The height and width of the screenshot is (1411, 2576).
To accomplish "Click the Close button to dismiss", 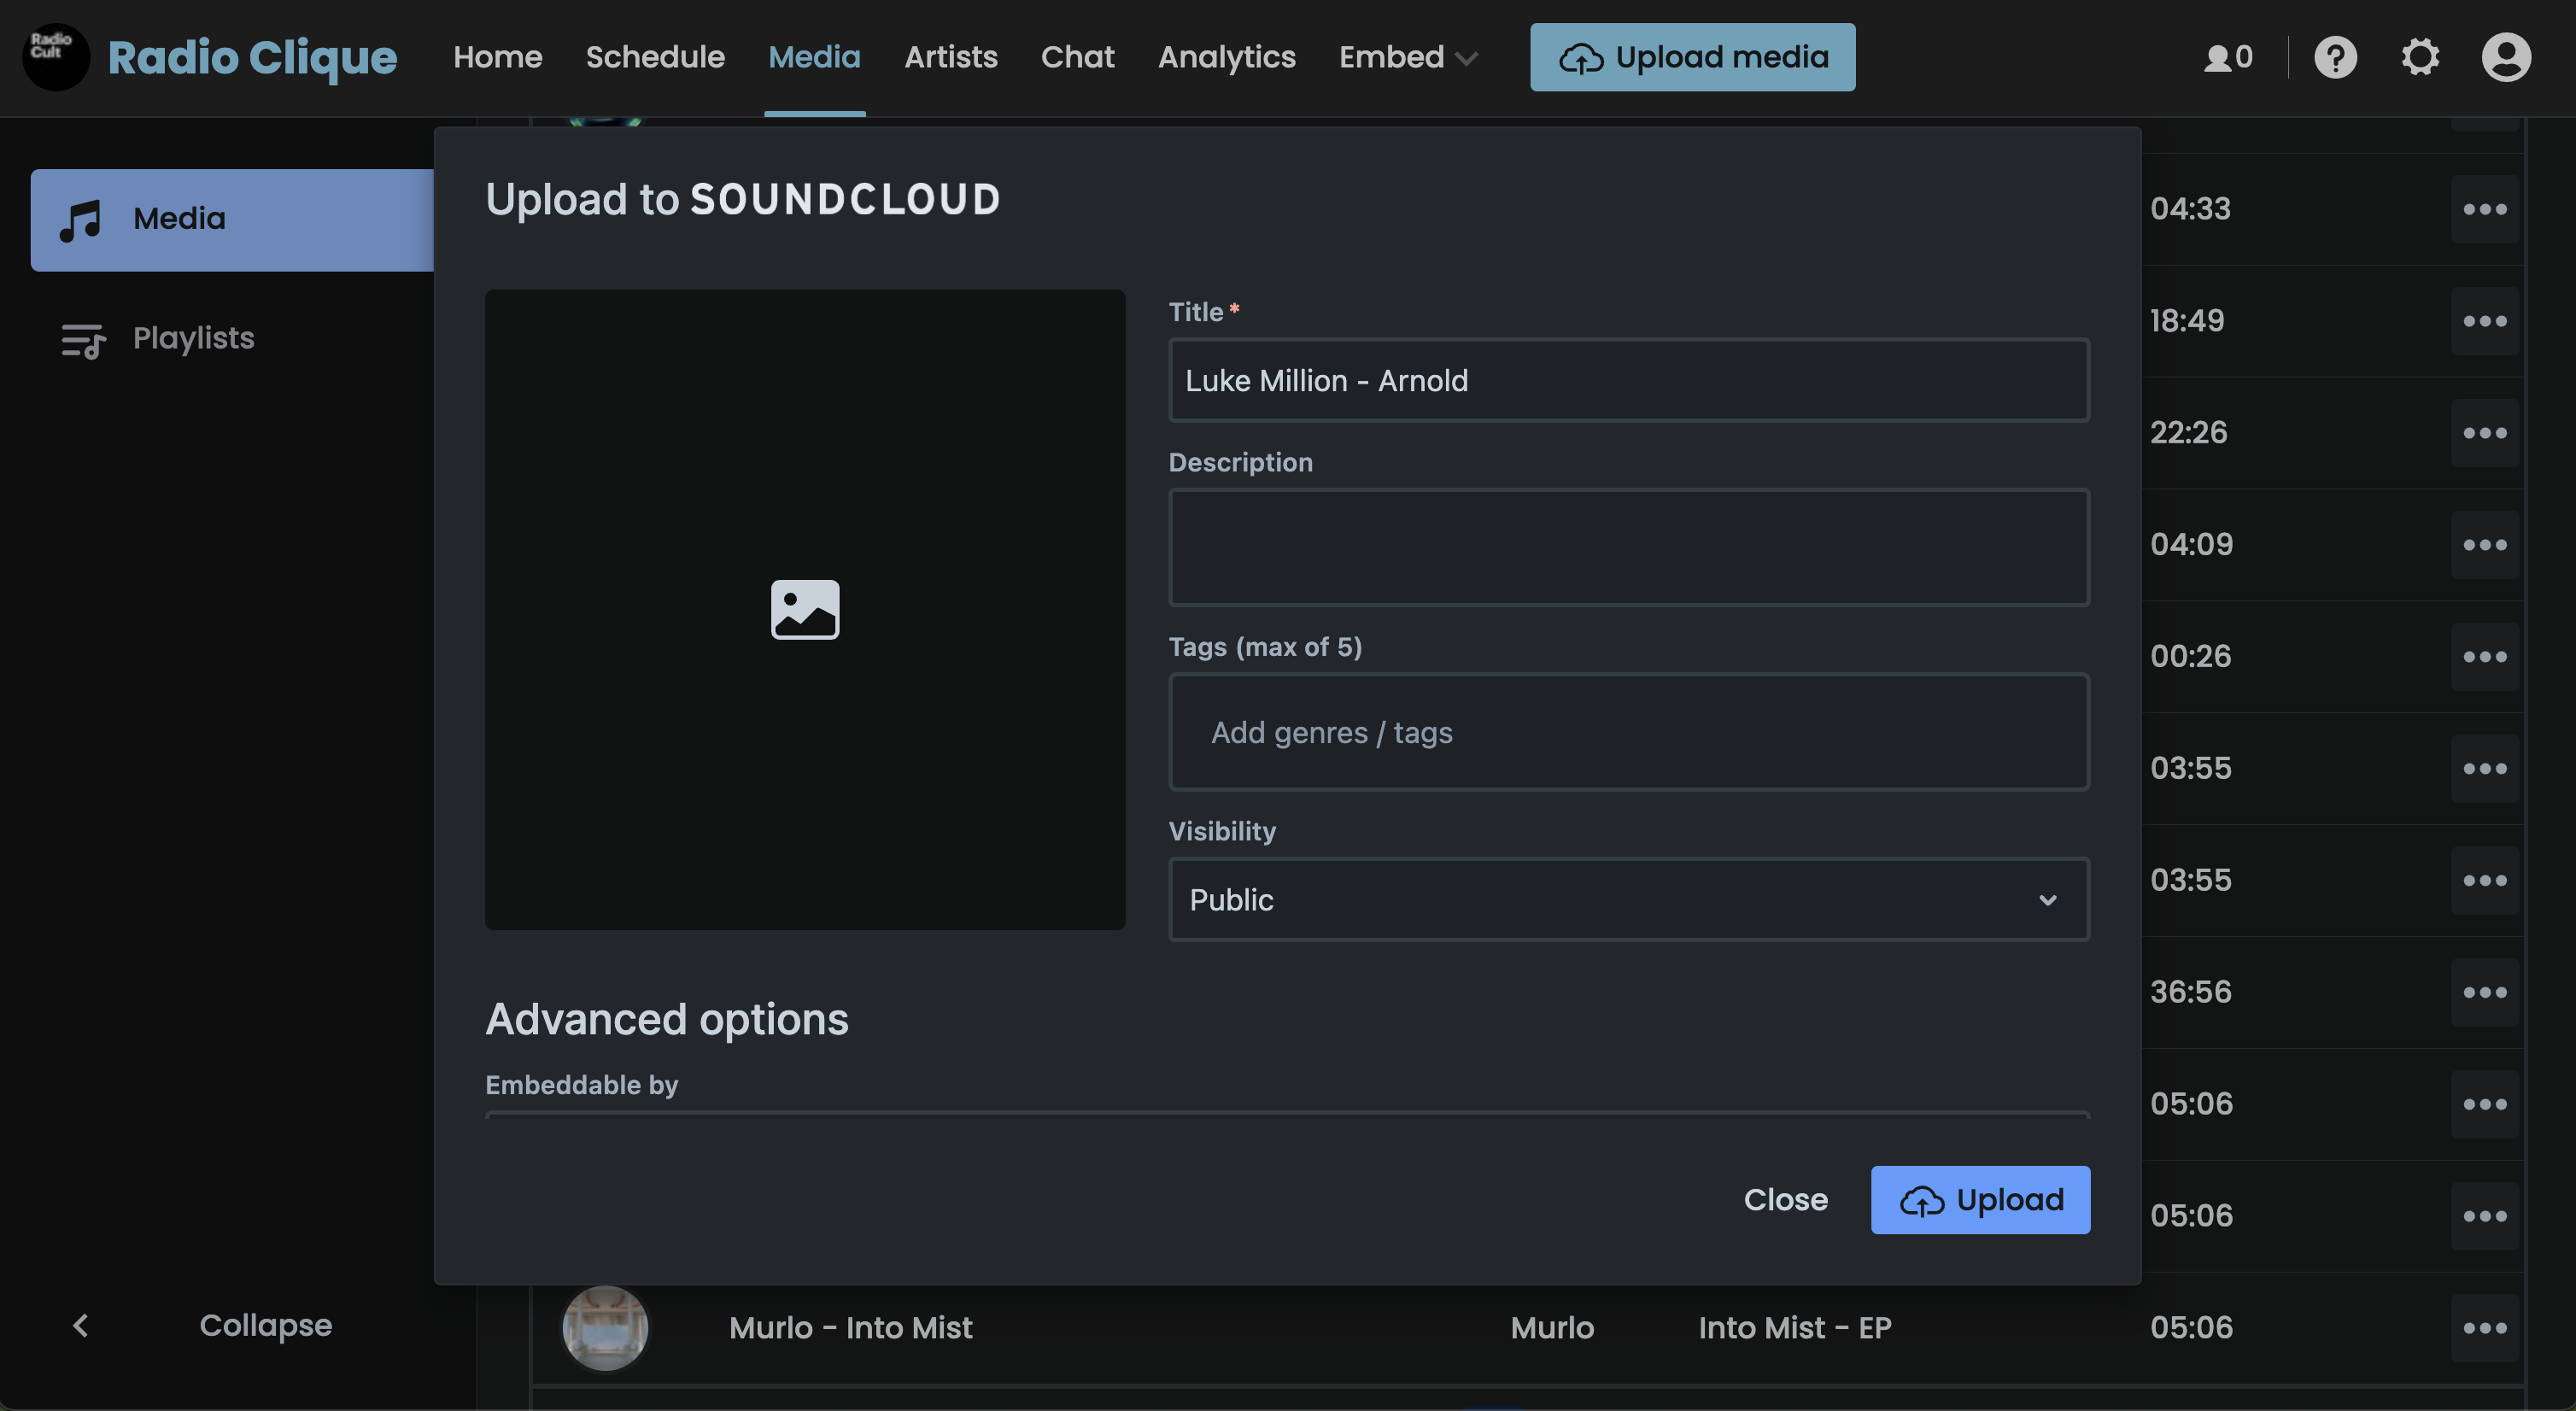I will [1786, 1199].
